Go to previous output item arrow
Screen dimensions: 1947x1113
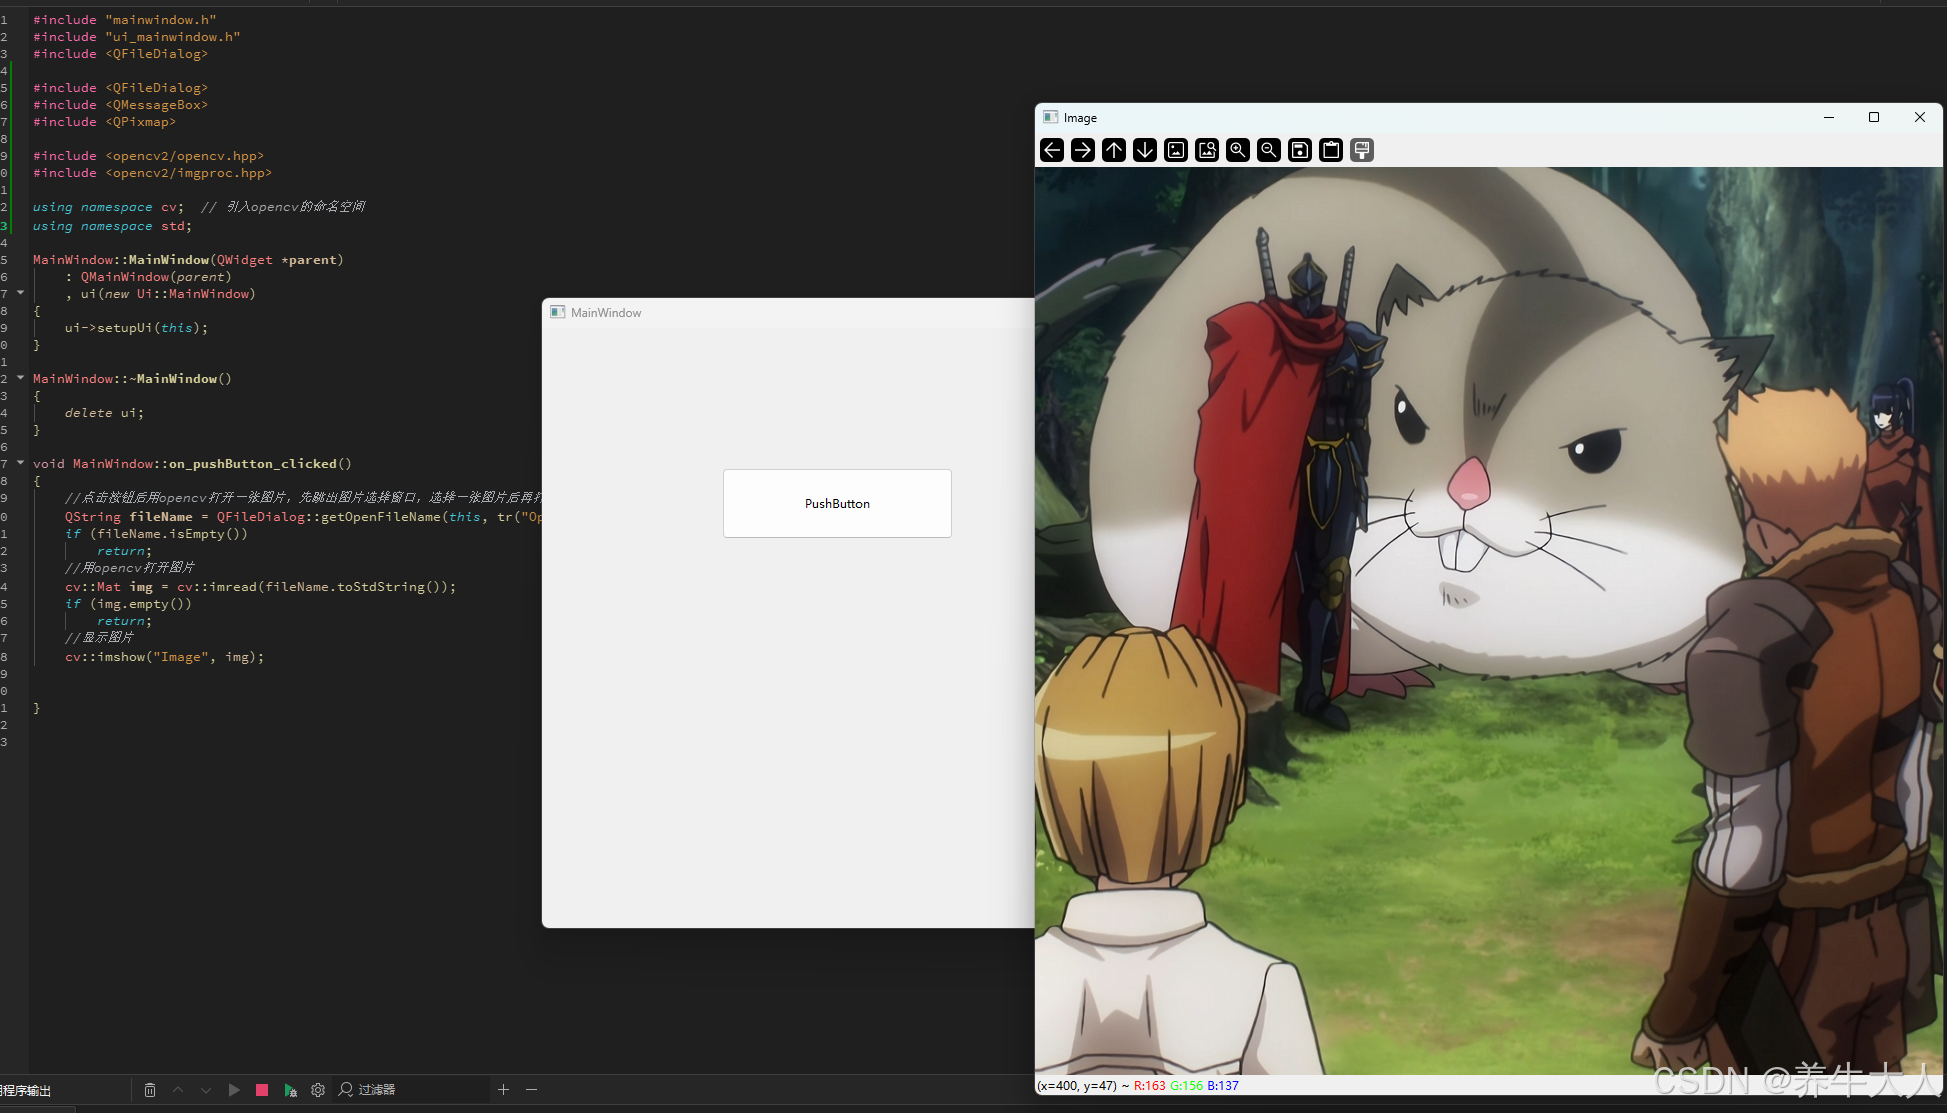pos(178,1090)
